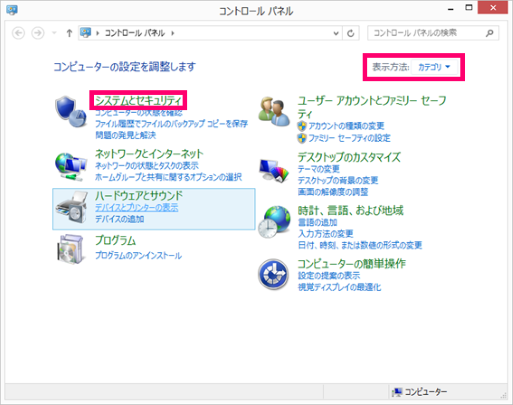Click the Programs disc box icon
This screenshot has width=513, height=405.
click(70, 249)
